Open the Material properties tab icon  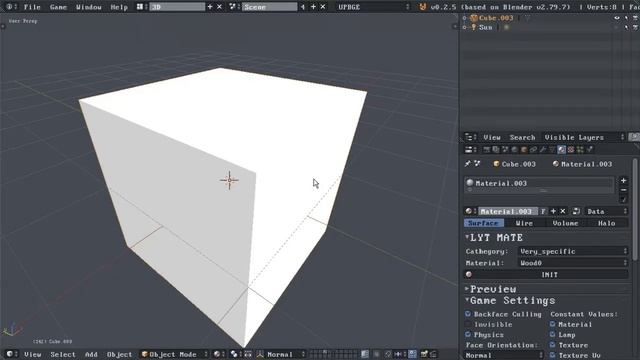[x=562, y=149]
